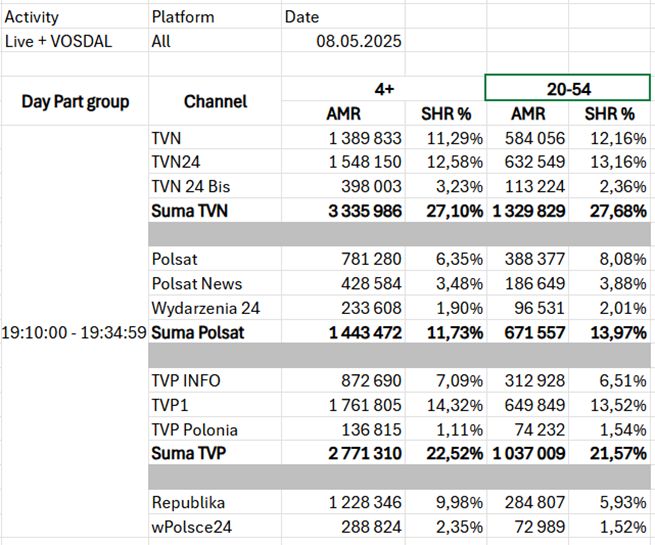Click the 19:10:00 - 19:34:59 time slot cell
The width and height of the screenshot is (655, 545).
[x=75, y=331]
